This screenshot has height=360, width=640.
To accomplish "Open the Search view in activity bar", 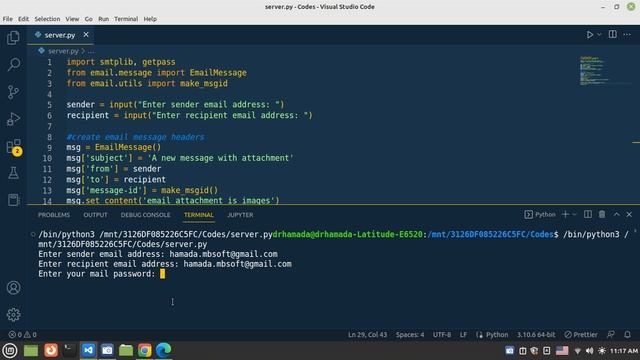I will [x=13, y=64].
